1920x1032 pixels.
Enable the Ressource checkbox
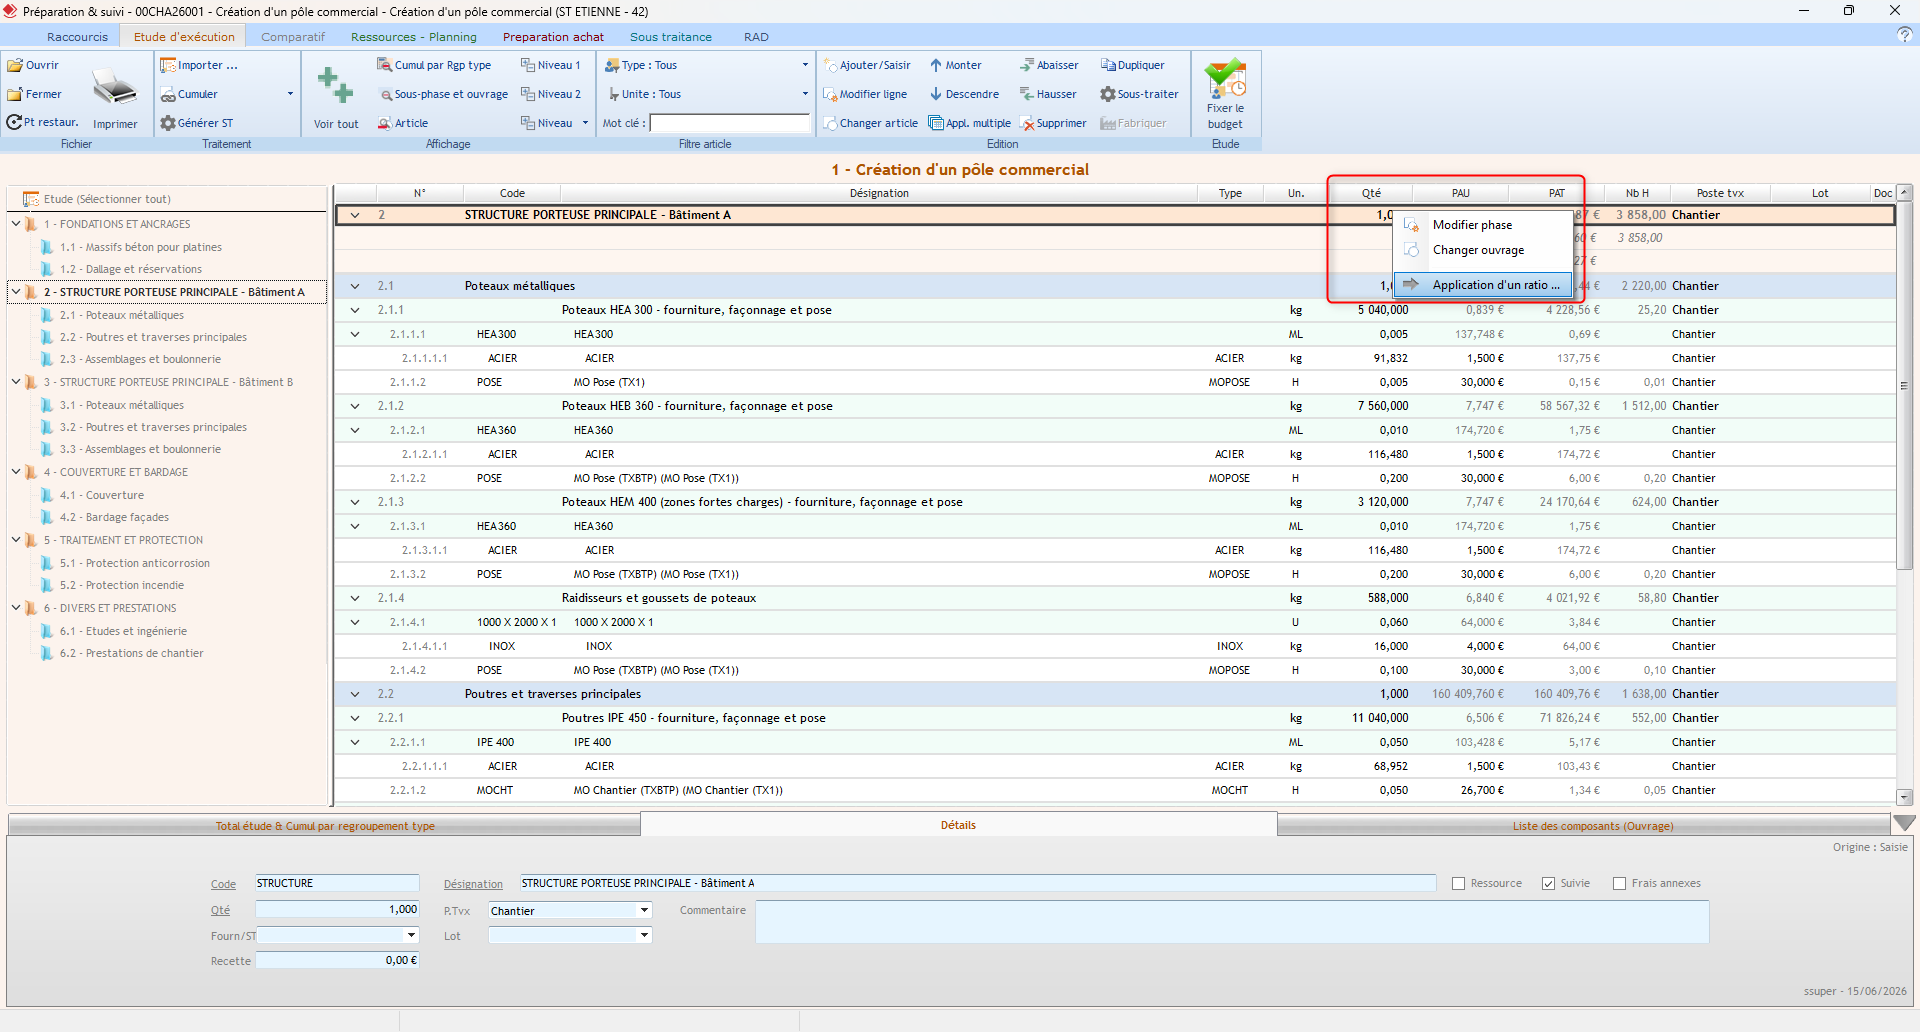(x=1458, y=884)
